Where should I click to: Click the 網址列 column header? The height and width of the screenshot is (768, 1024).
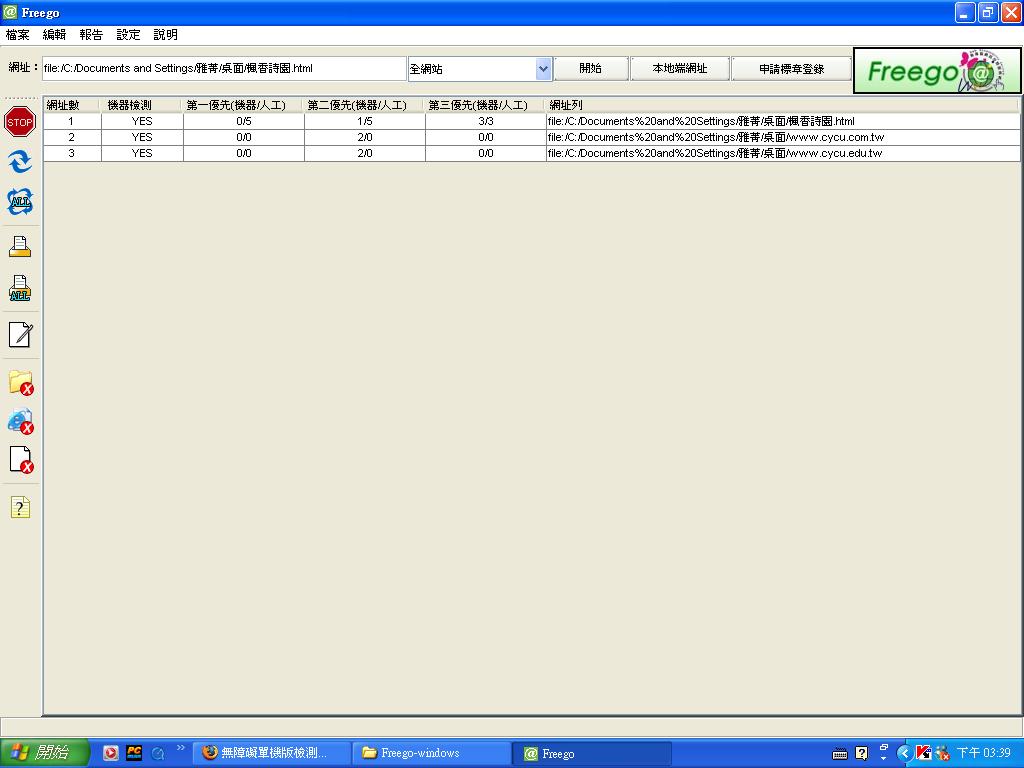[x=782, y=104]
